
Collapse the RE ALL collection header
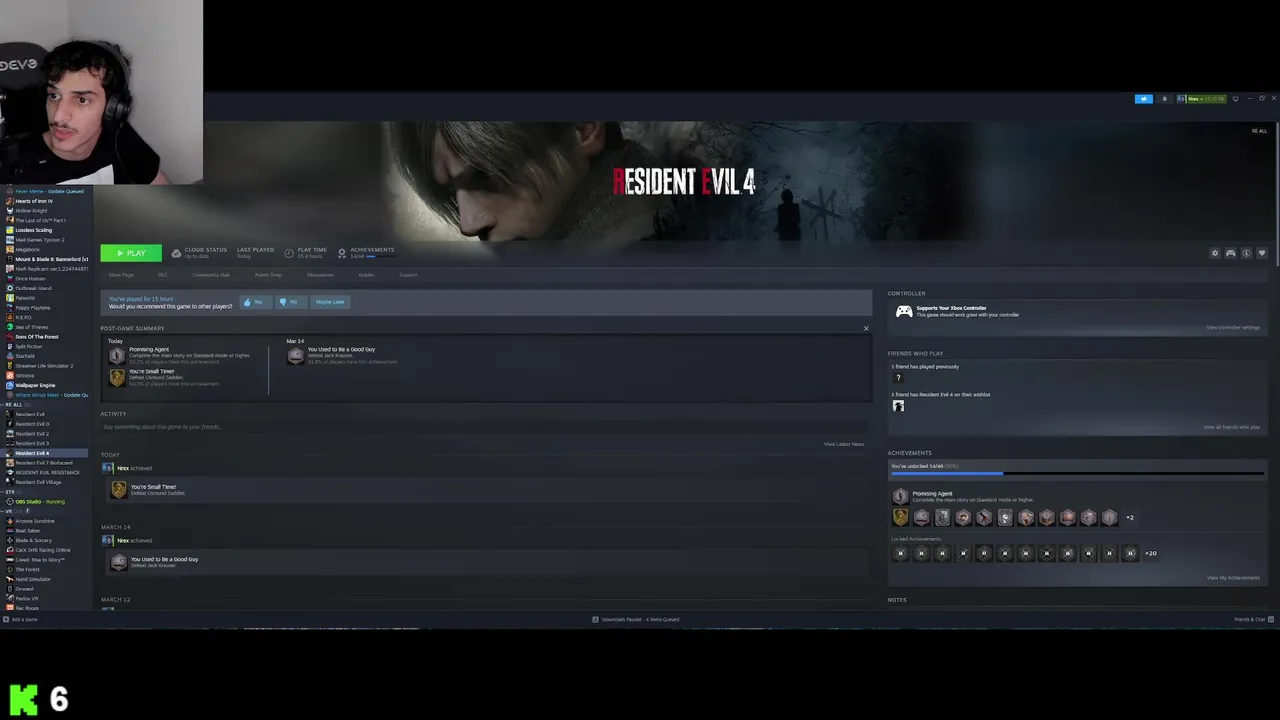[14, 405]
